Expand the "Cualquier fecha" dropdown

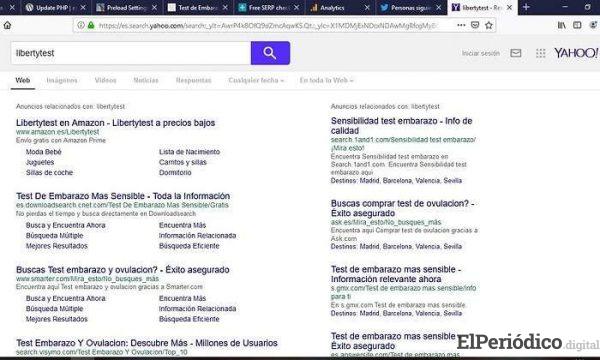pyautogui.click(x=256, y=80)
